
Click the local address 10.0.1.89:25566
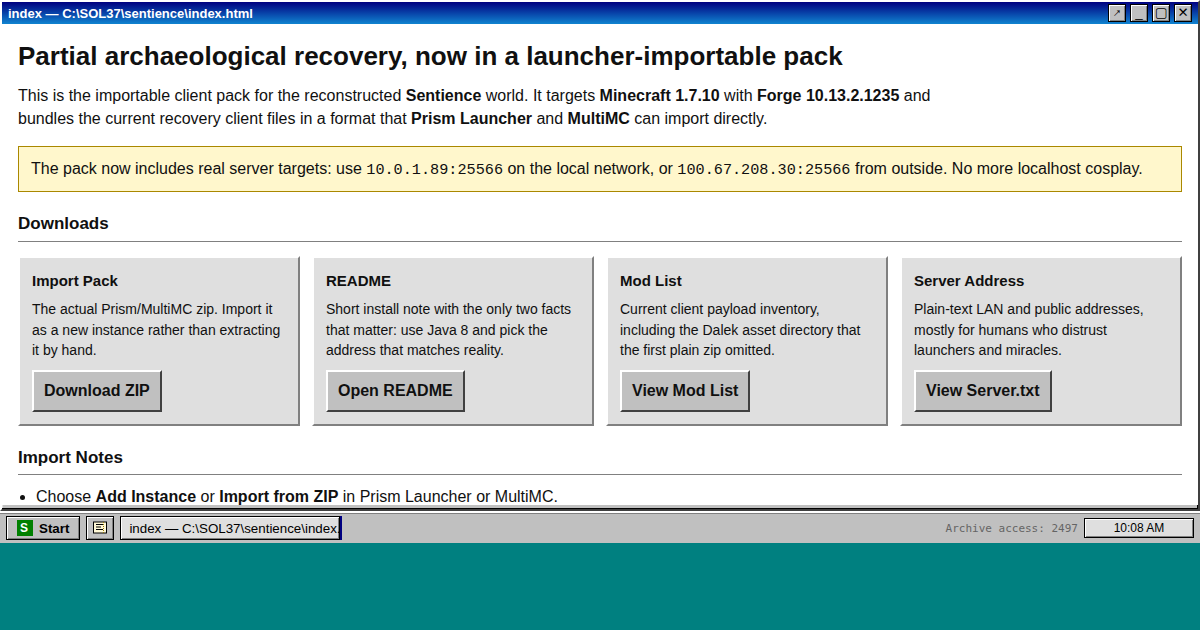[434, 169]
